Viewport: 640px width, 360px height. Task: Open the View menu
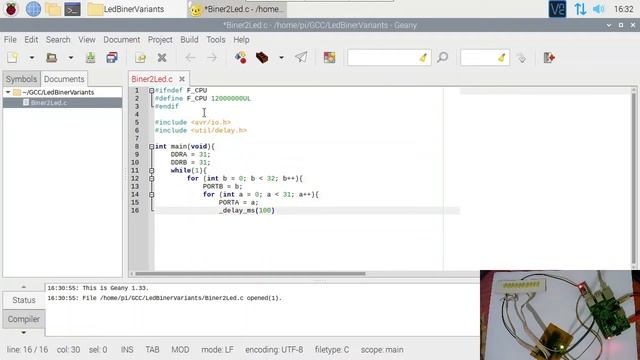click(x=87, y=40)
